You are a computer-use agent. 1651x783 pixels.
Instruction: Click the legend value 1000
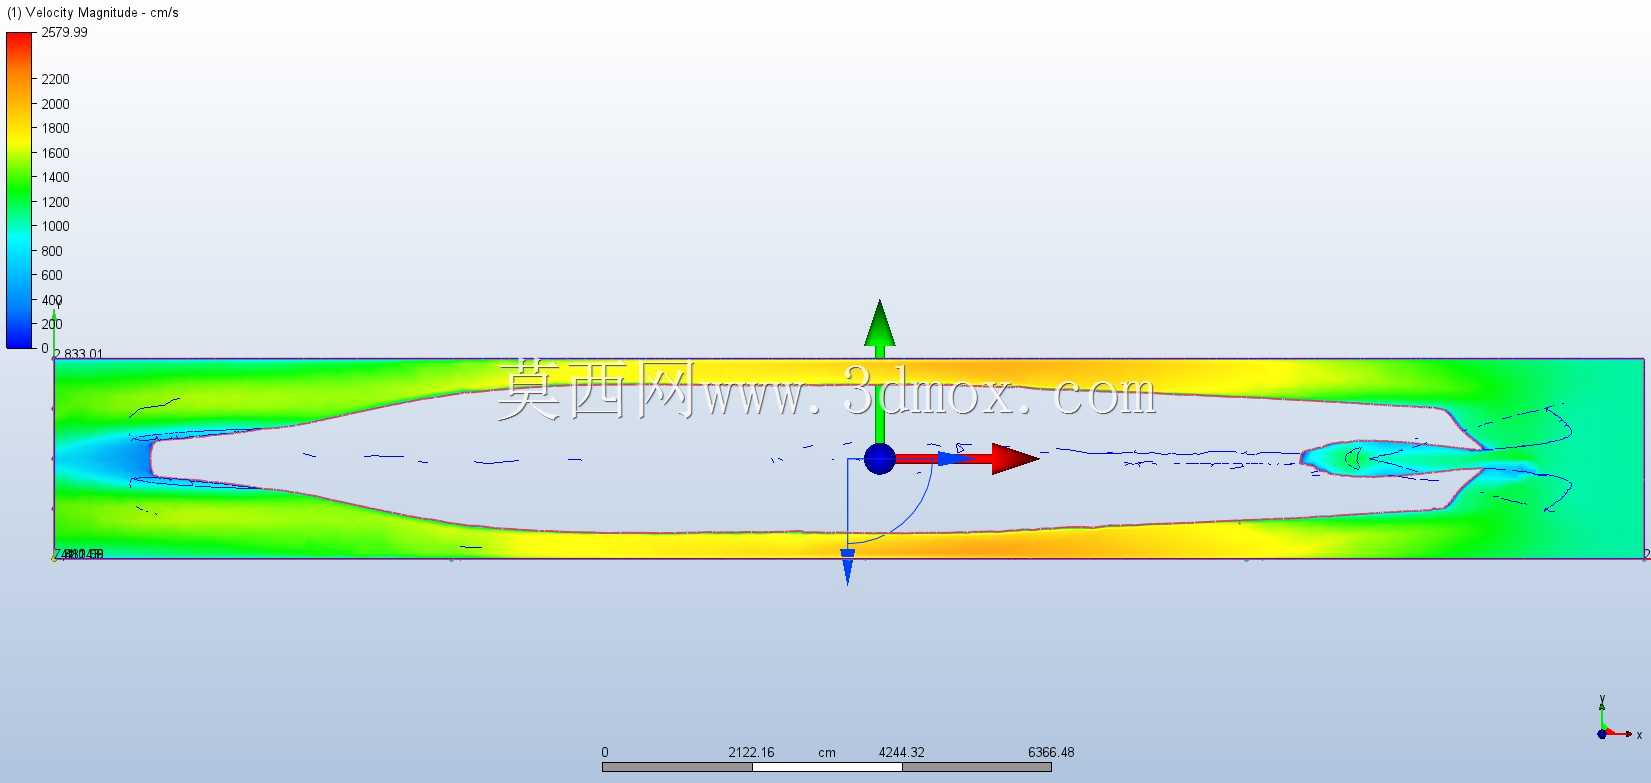click(x=55, y=226)
